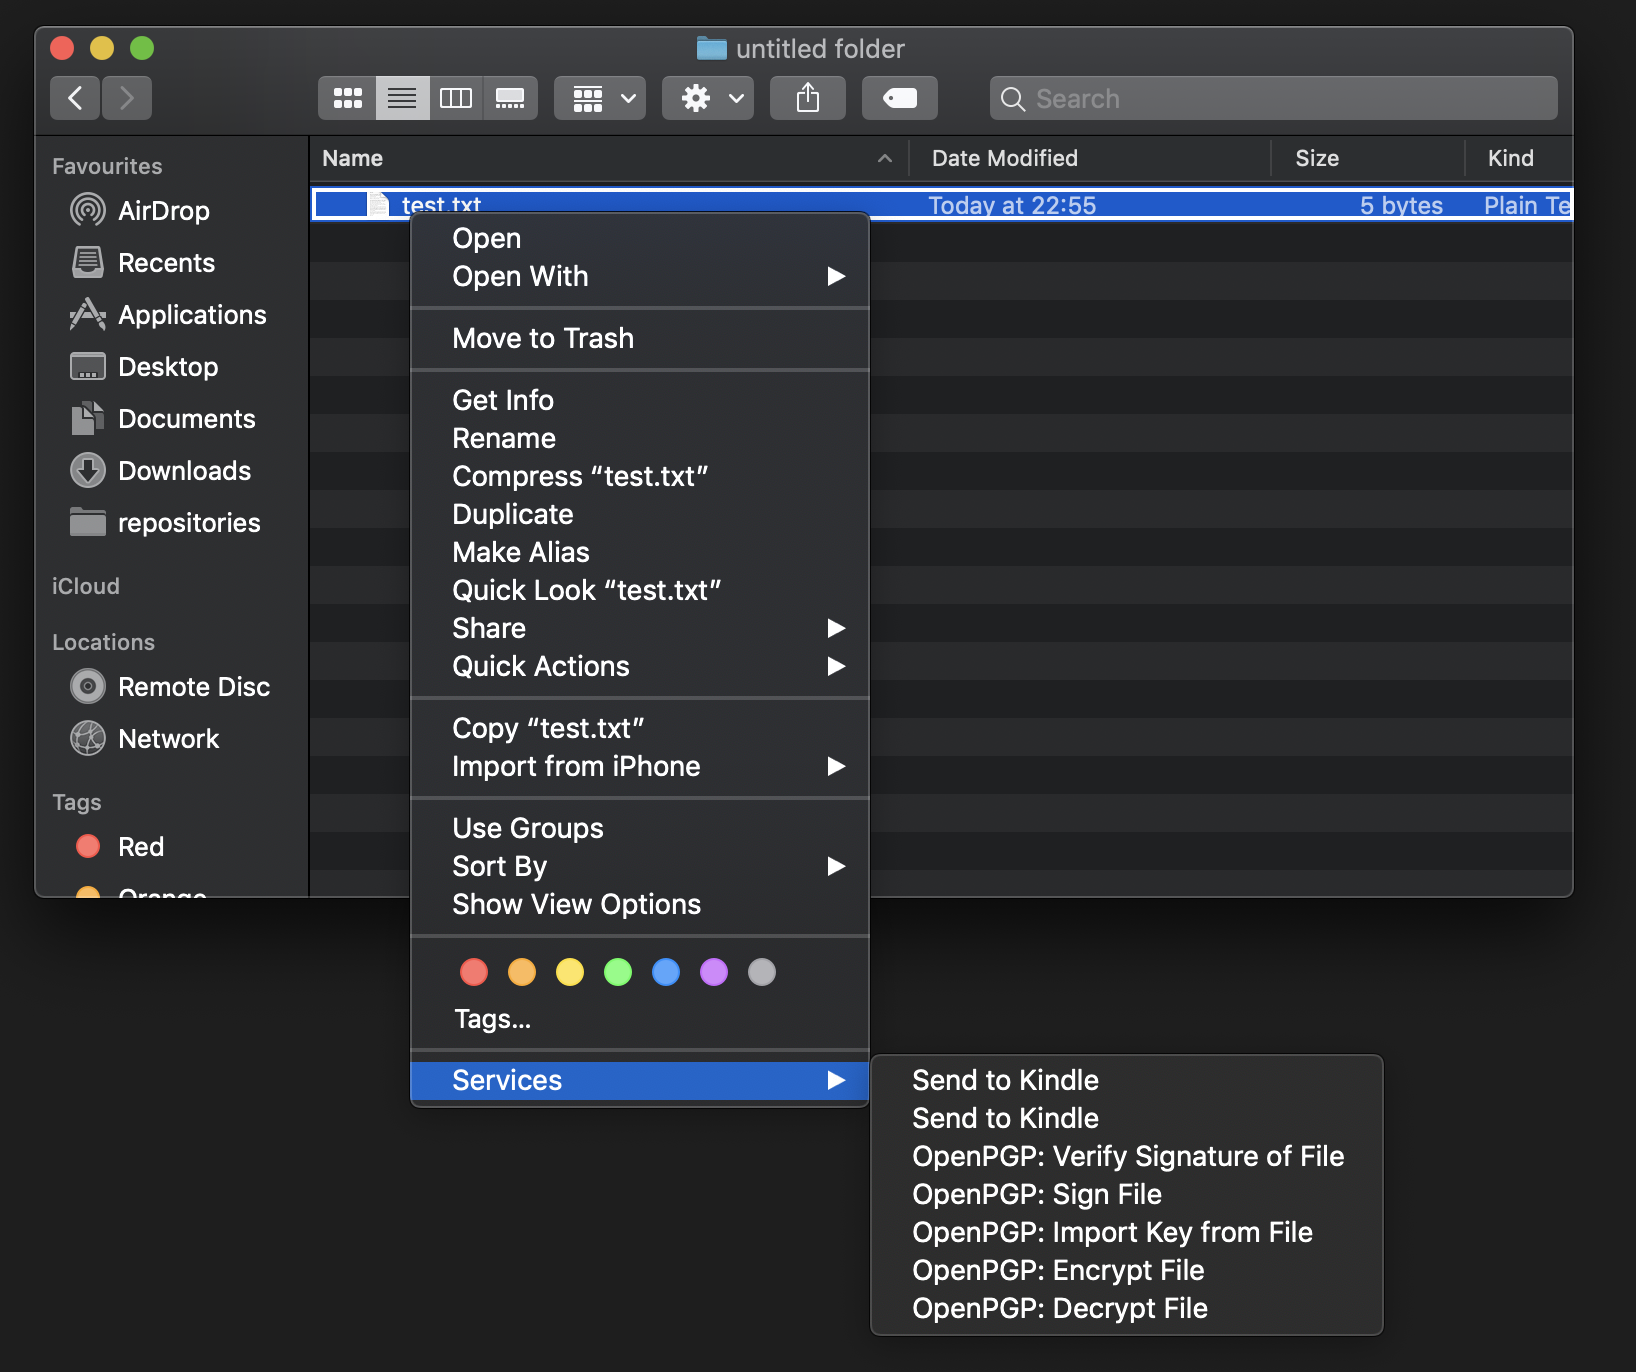Switch to gallery view in toolbar

pyautogui.click(x=510, y=98)
